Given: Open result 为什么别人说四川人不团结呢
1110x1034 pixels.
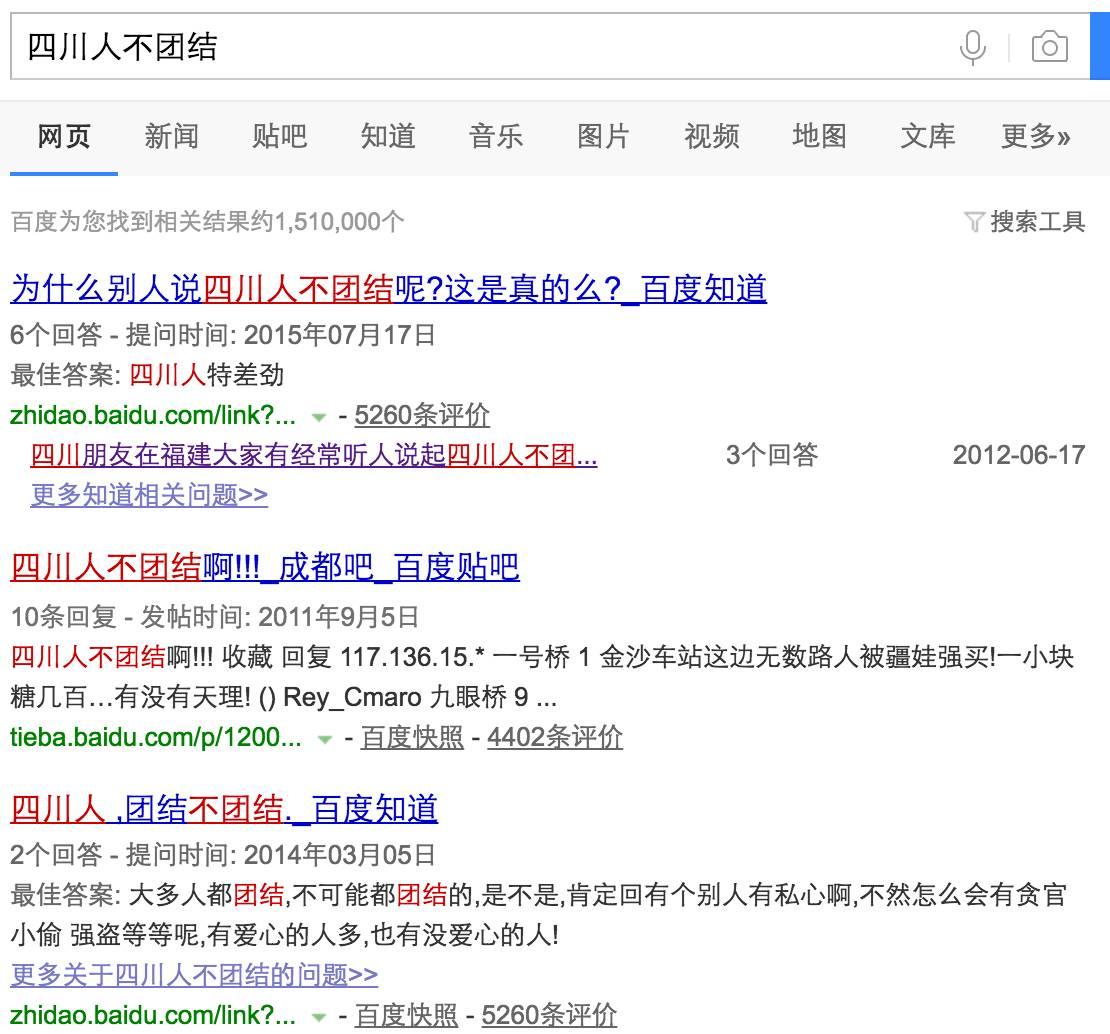Looking at the screenshot, I should pyautogui.click(x=389, y=289).
